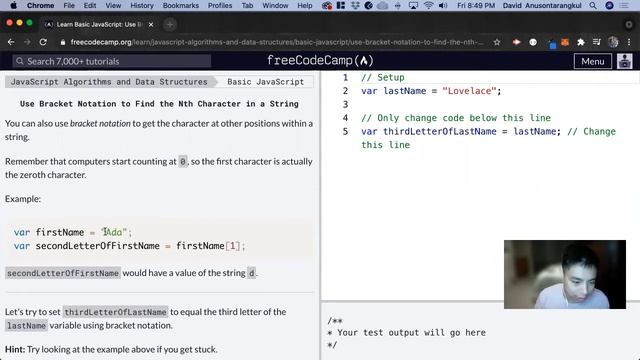Open the File menu
The image size is (640, 360).
click(x=69, y=5)
